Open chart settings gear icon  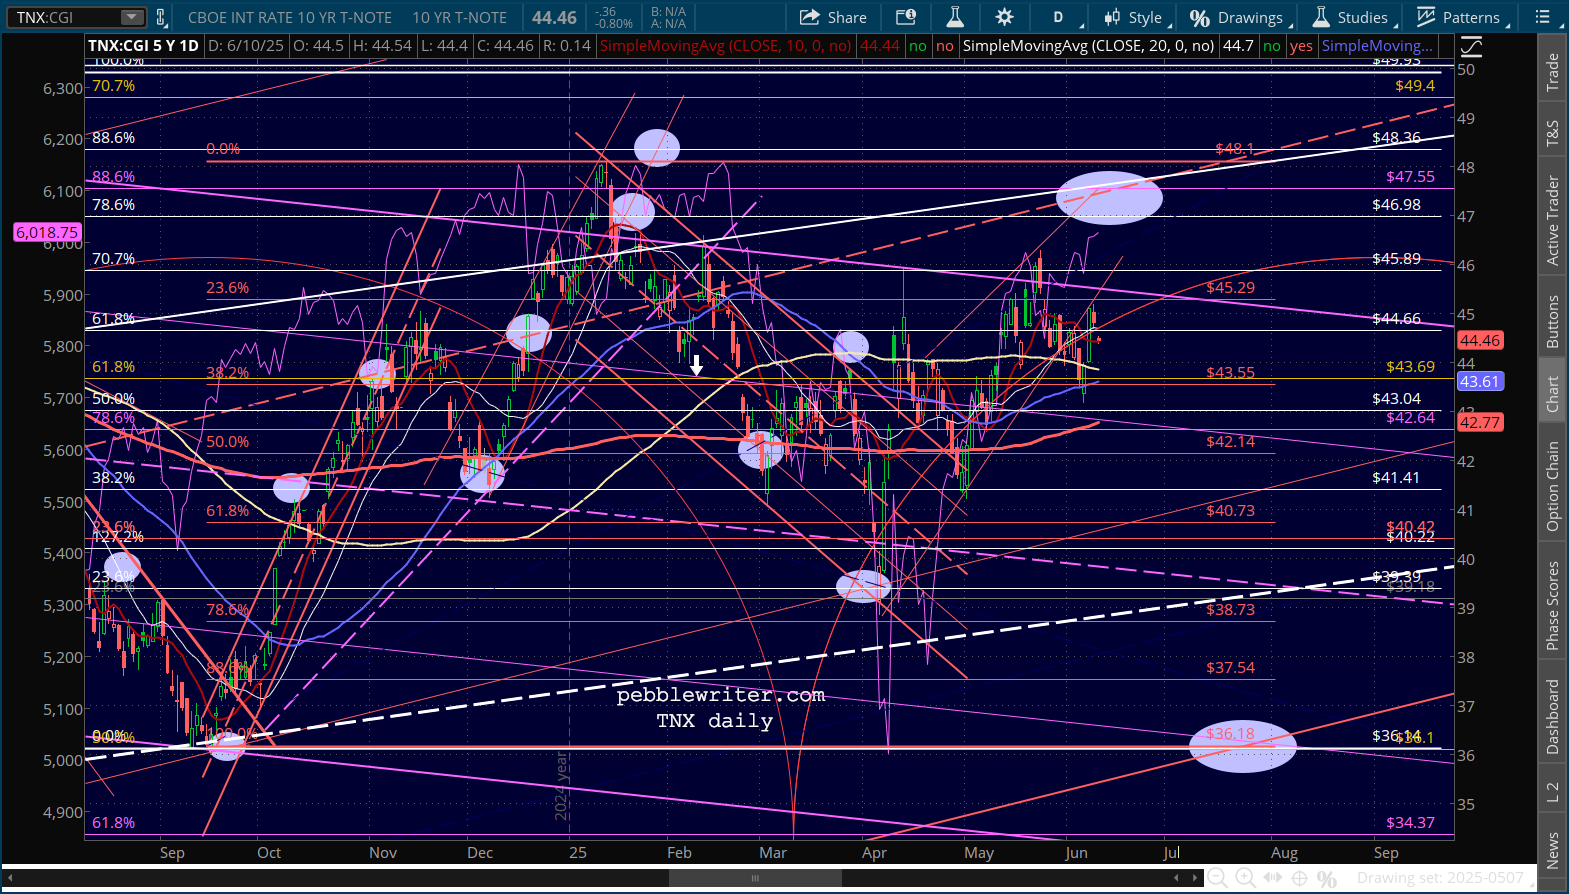tap(1004, 17)
